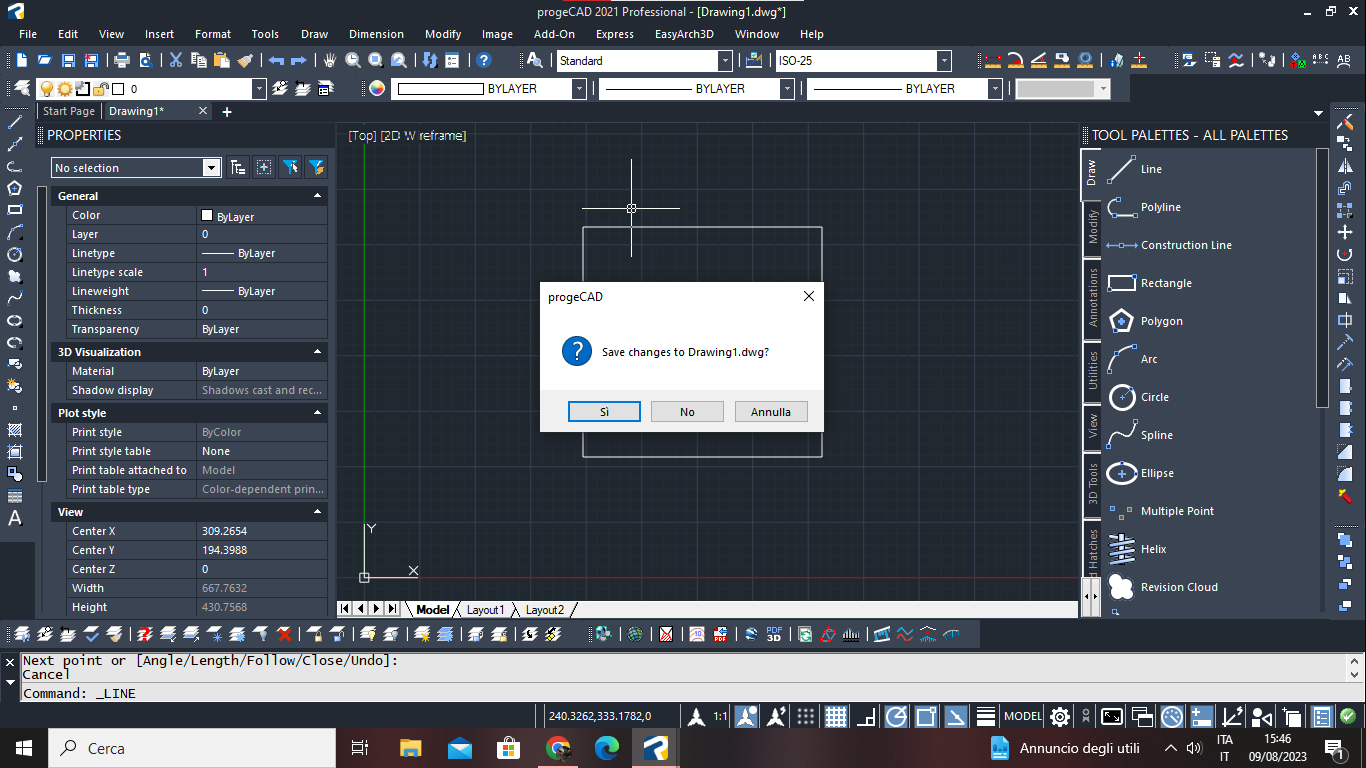Open the Dimension menu

pos(377,34)
